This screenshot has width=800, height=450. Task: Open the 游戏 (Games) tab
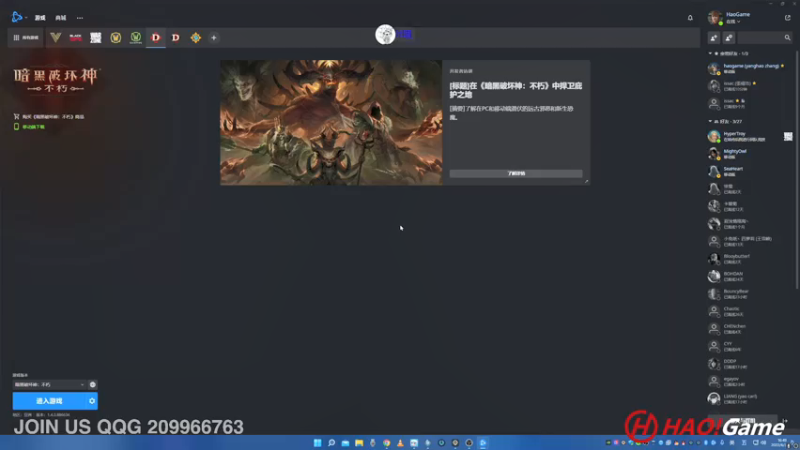coord(40,18)
